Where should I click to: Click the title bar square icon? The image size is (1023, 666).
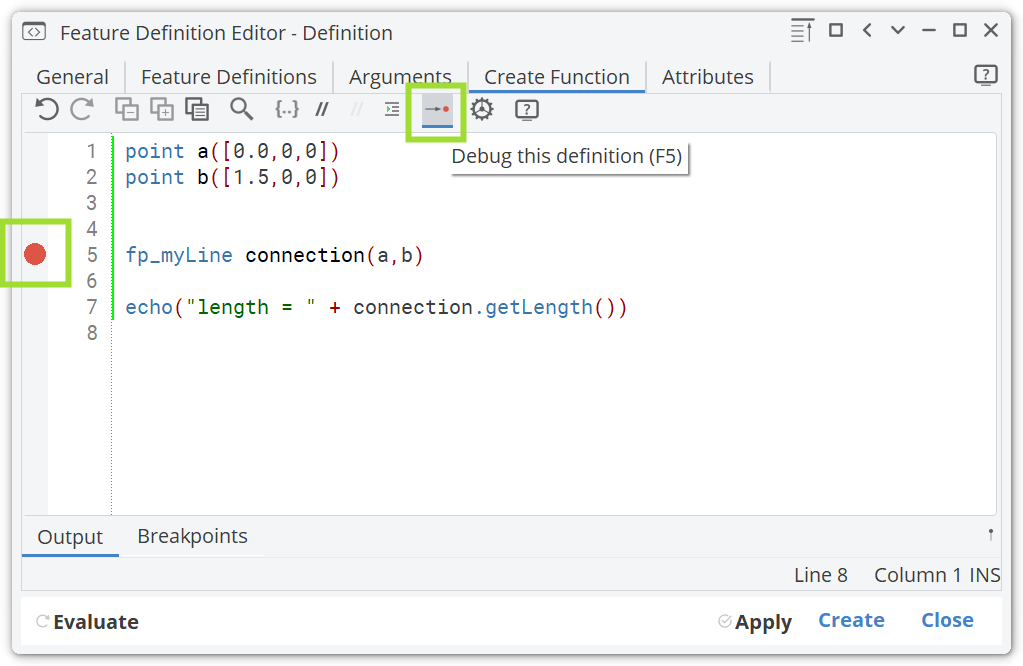[836, 30]
